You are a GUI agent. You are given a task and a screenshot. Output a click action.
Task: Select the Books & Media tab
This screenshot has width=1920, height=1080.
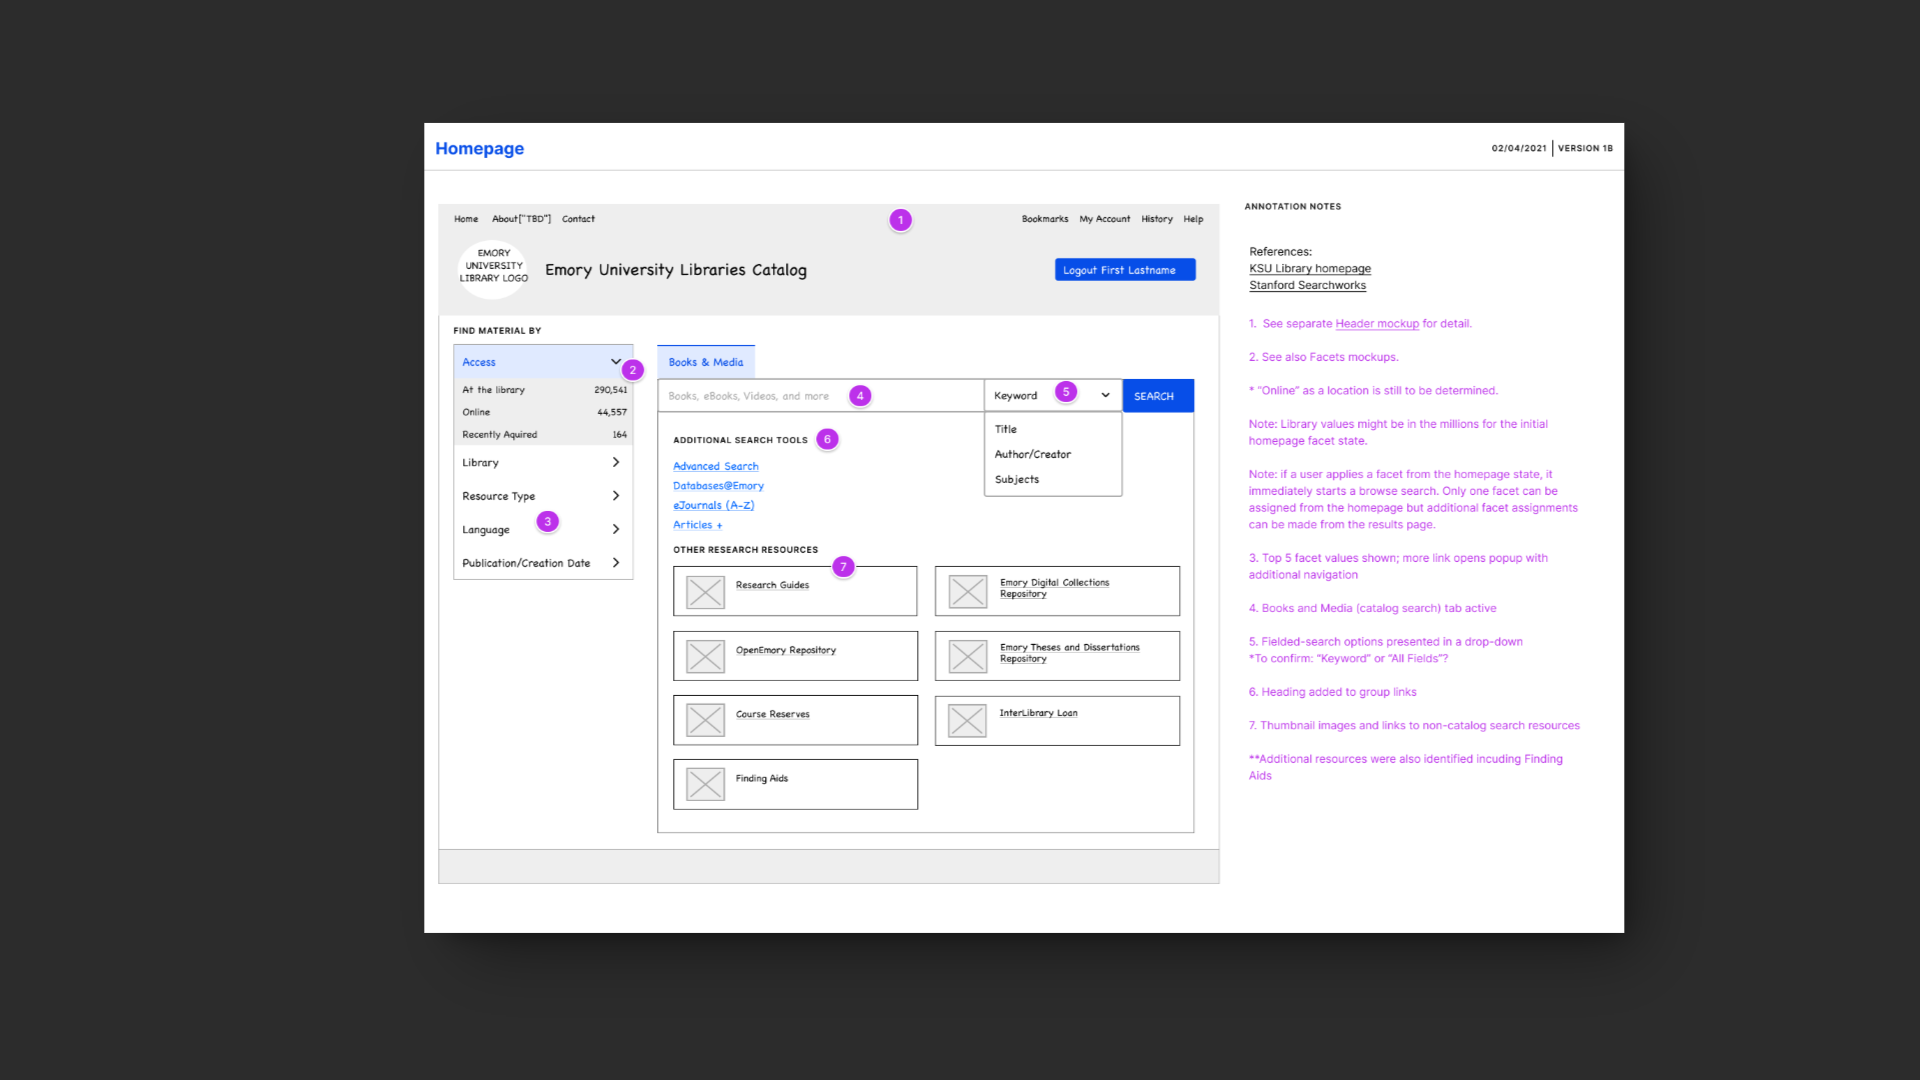[x=705, y=362]
